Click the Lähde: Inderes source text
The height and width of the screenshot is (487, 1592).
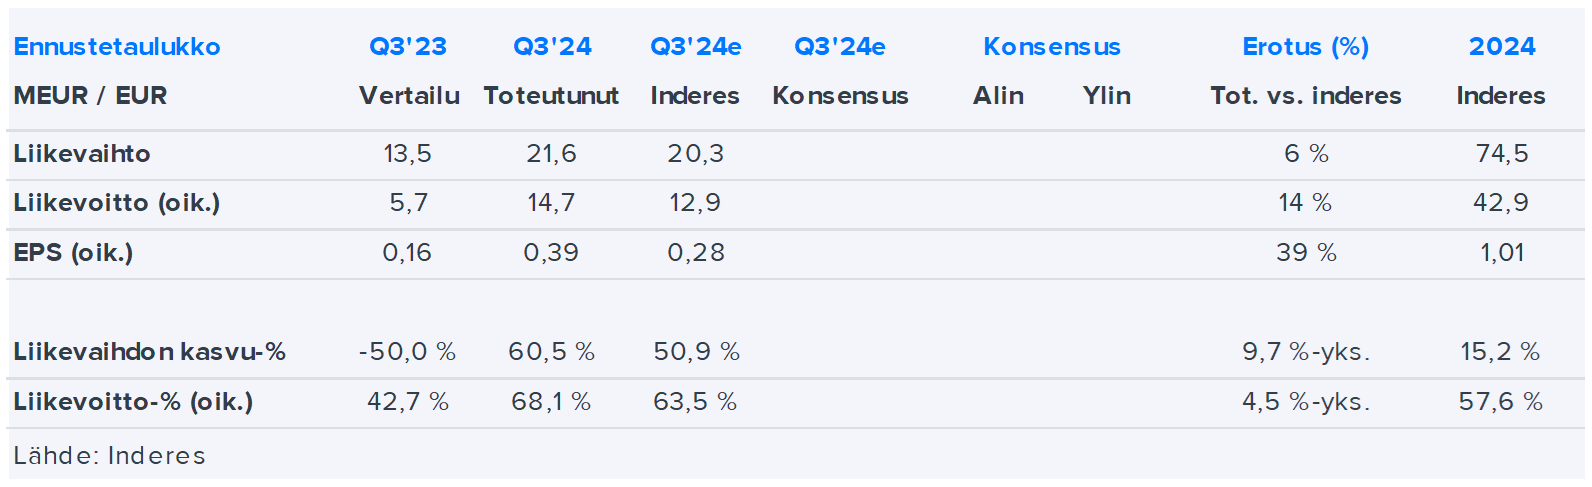click(109, 456)
